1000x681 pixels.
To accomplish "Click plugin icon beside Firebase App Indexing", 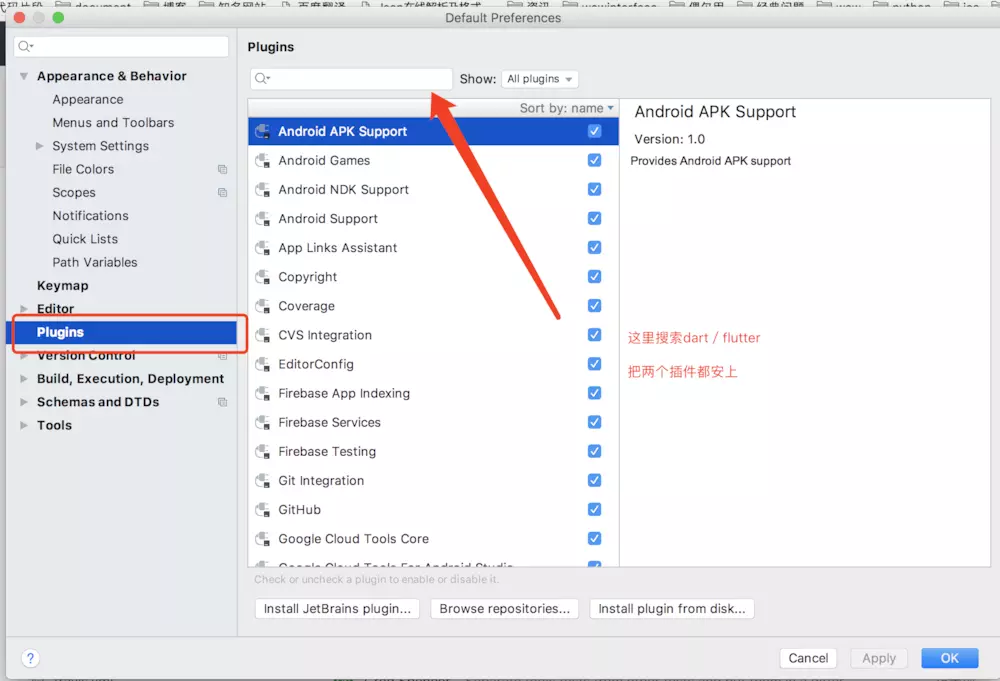I will [262, 393].
